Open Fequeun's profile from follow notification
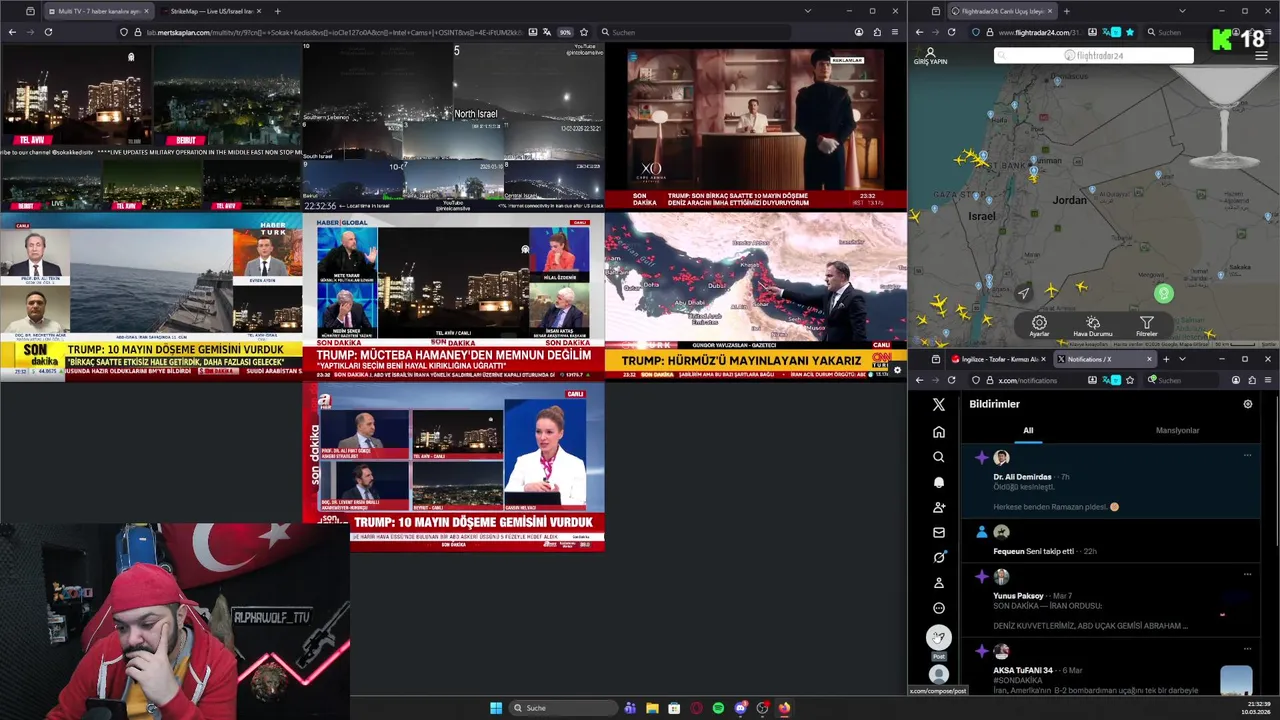Screen dimensions: 1280x720 [1008, 551]
